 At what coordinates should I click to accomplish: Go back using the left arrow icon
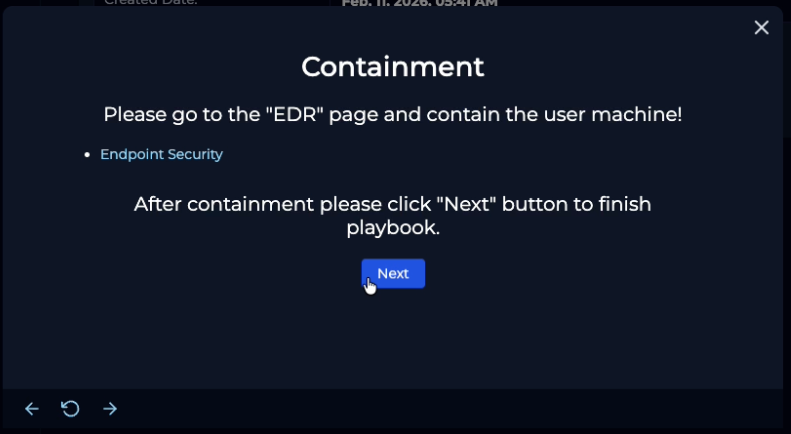(32, 408)
